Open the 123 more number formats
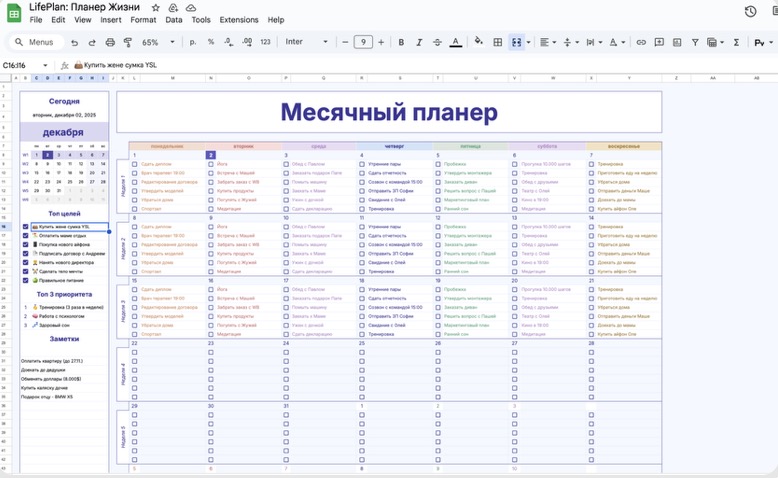 pos(265,42)
